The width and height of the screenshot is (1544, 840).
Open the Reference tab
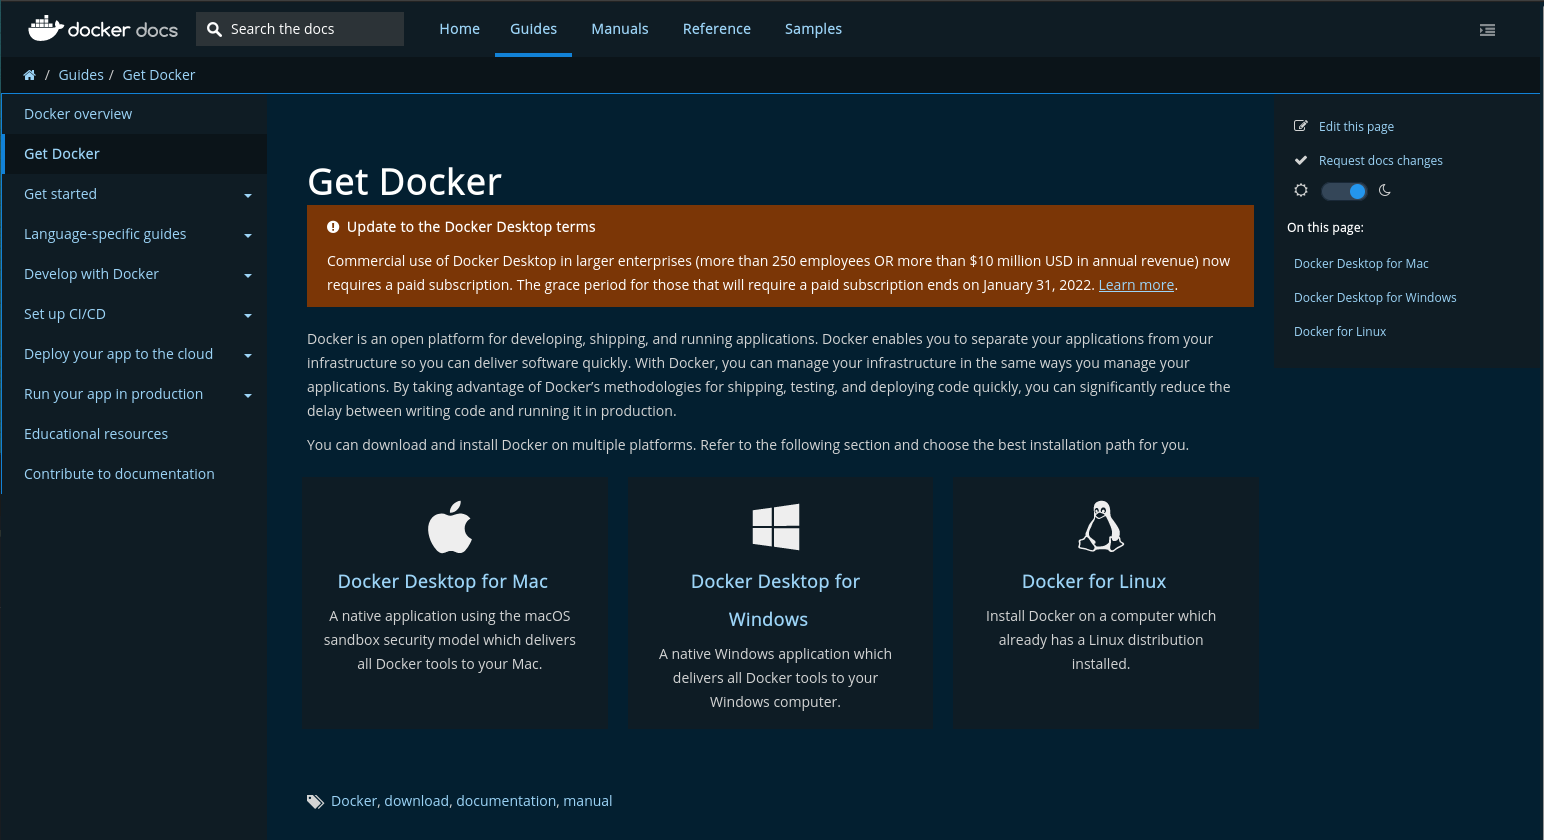717,29
